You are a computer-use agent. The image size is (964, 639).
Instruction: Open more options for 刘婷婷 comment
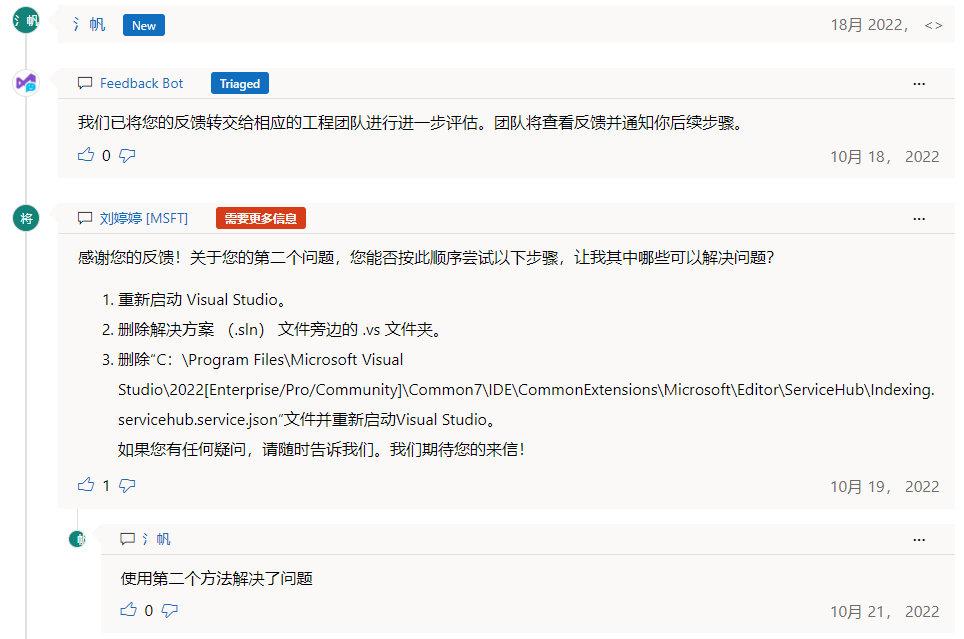coord(919,219)
